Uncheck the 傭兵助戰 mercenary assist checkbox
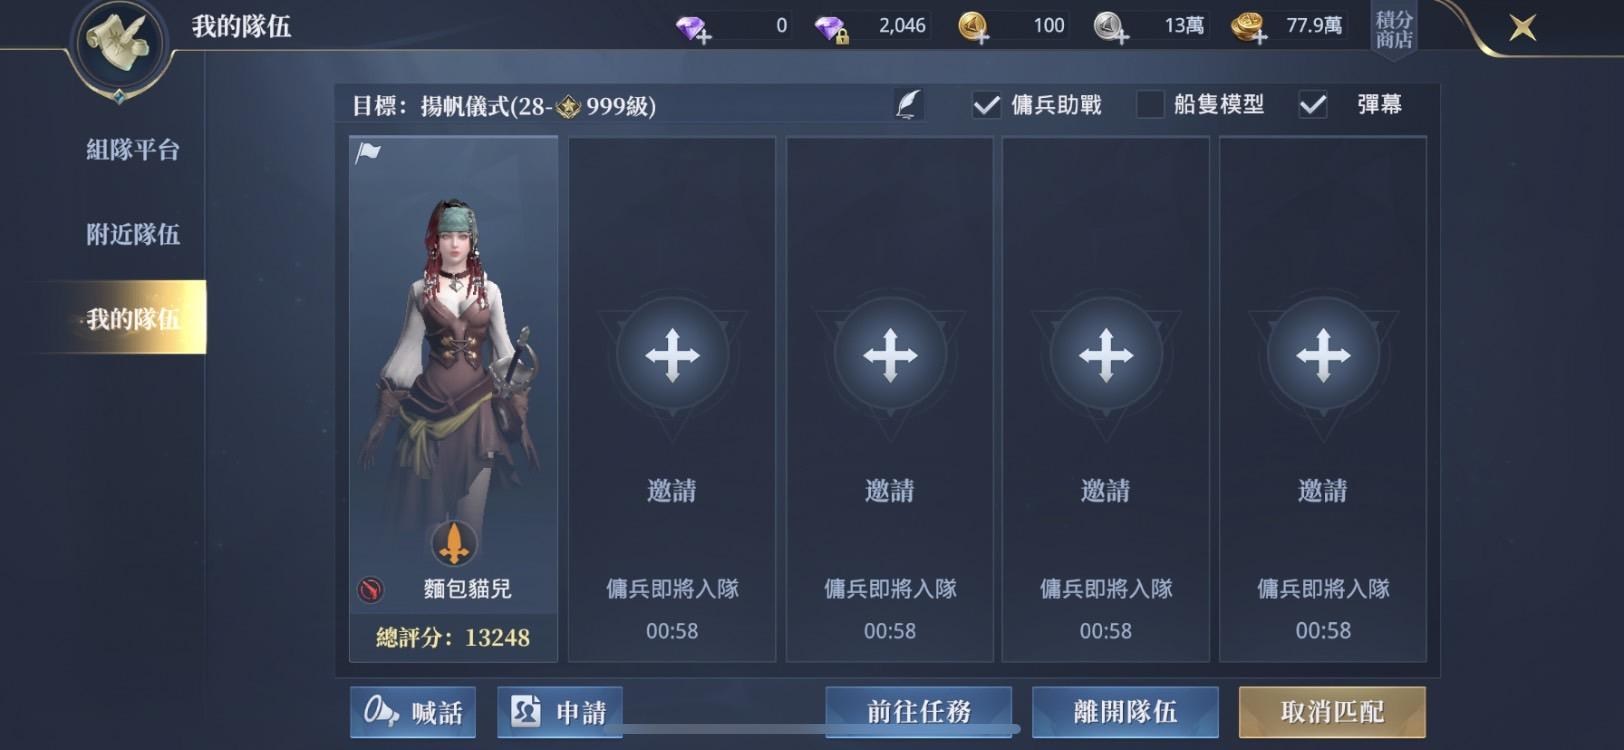The image size is (1624, 750). (986, 104)
